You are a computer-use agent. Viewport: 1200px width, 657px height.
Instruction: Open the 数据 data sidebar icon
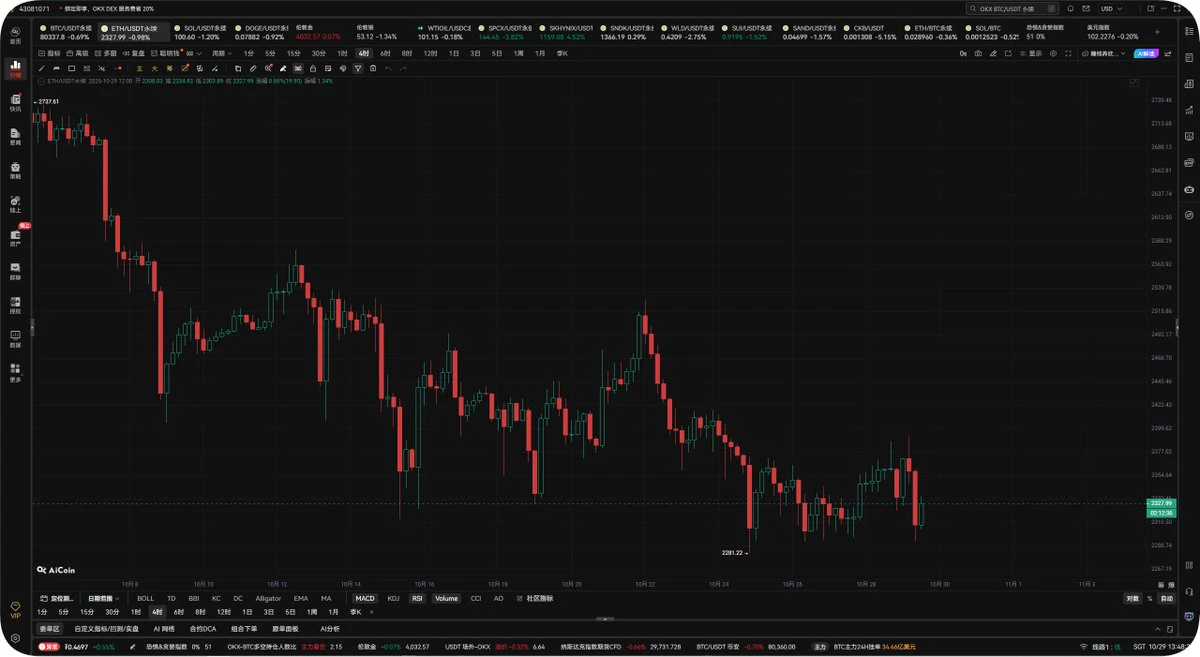click(15, 338)
